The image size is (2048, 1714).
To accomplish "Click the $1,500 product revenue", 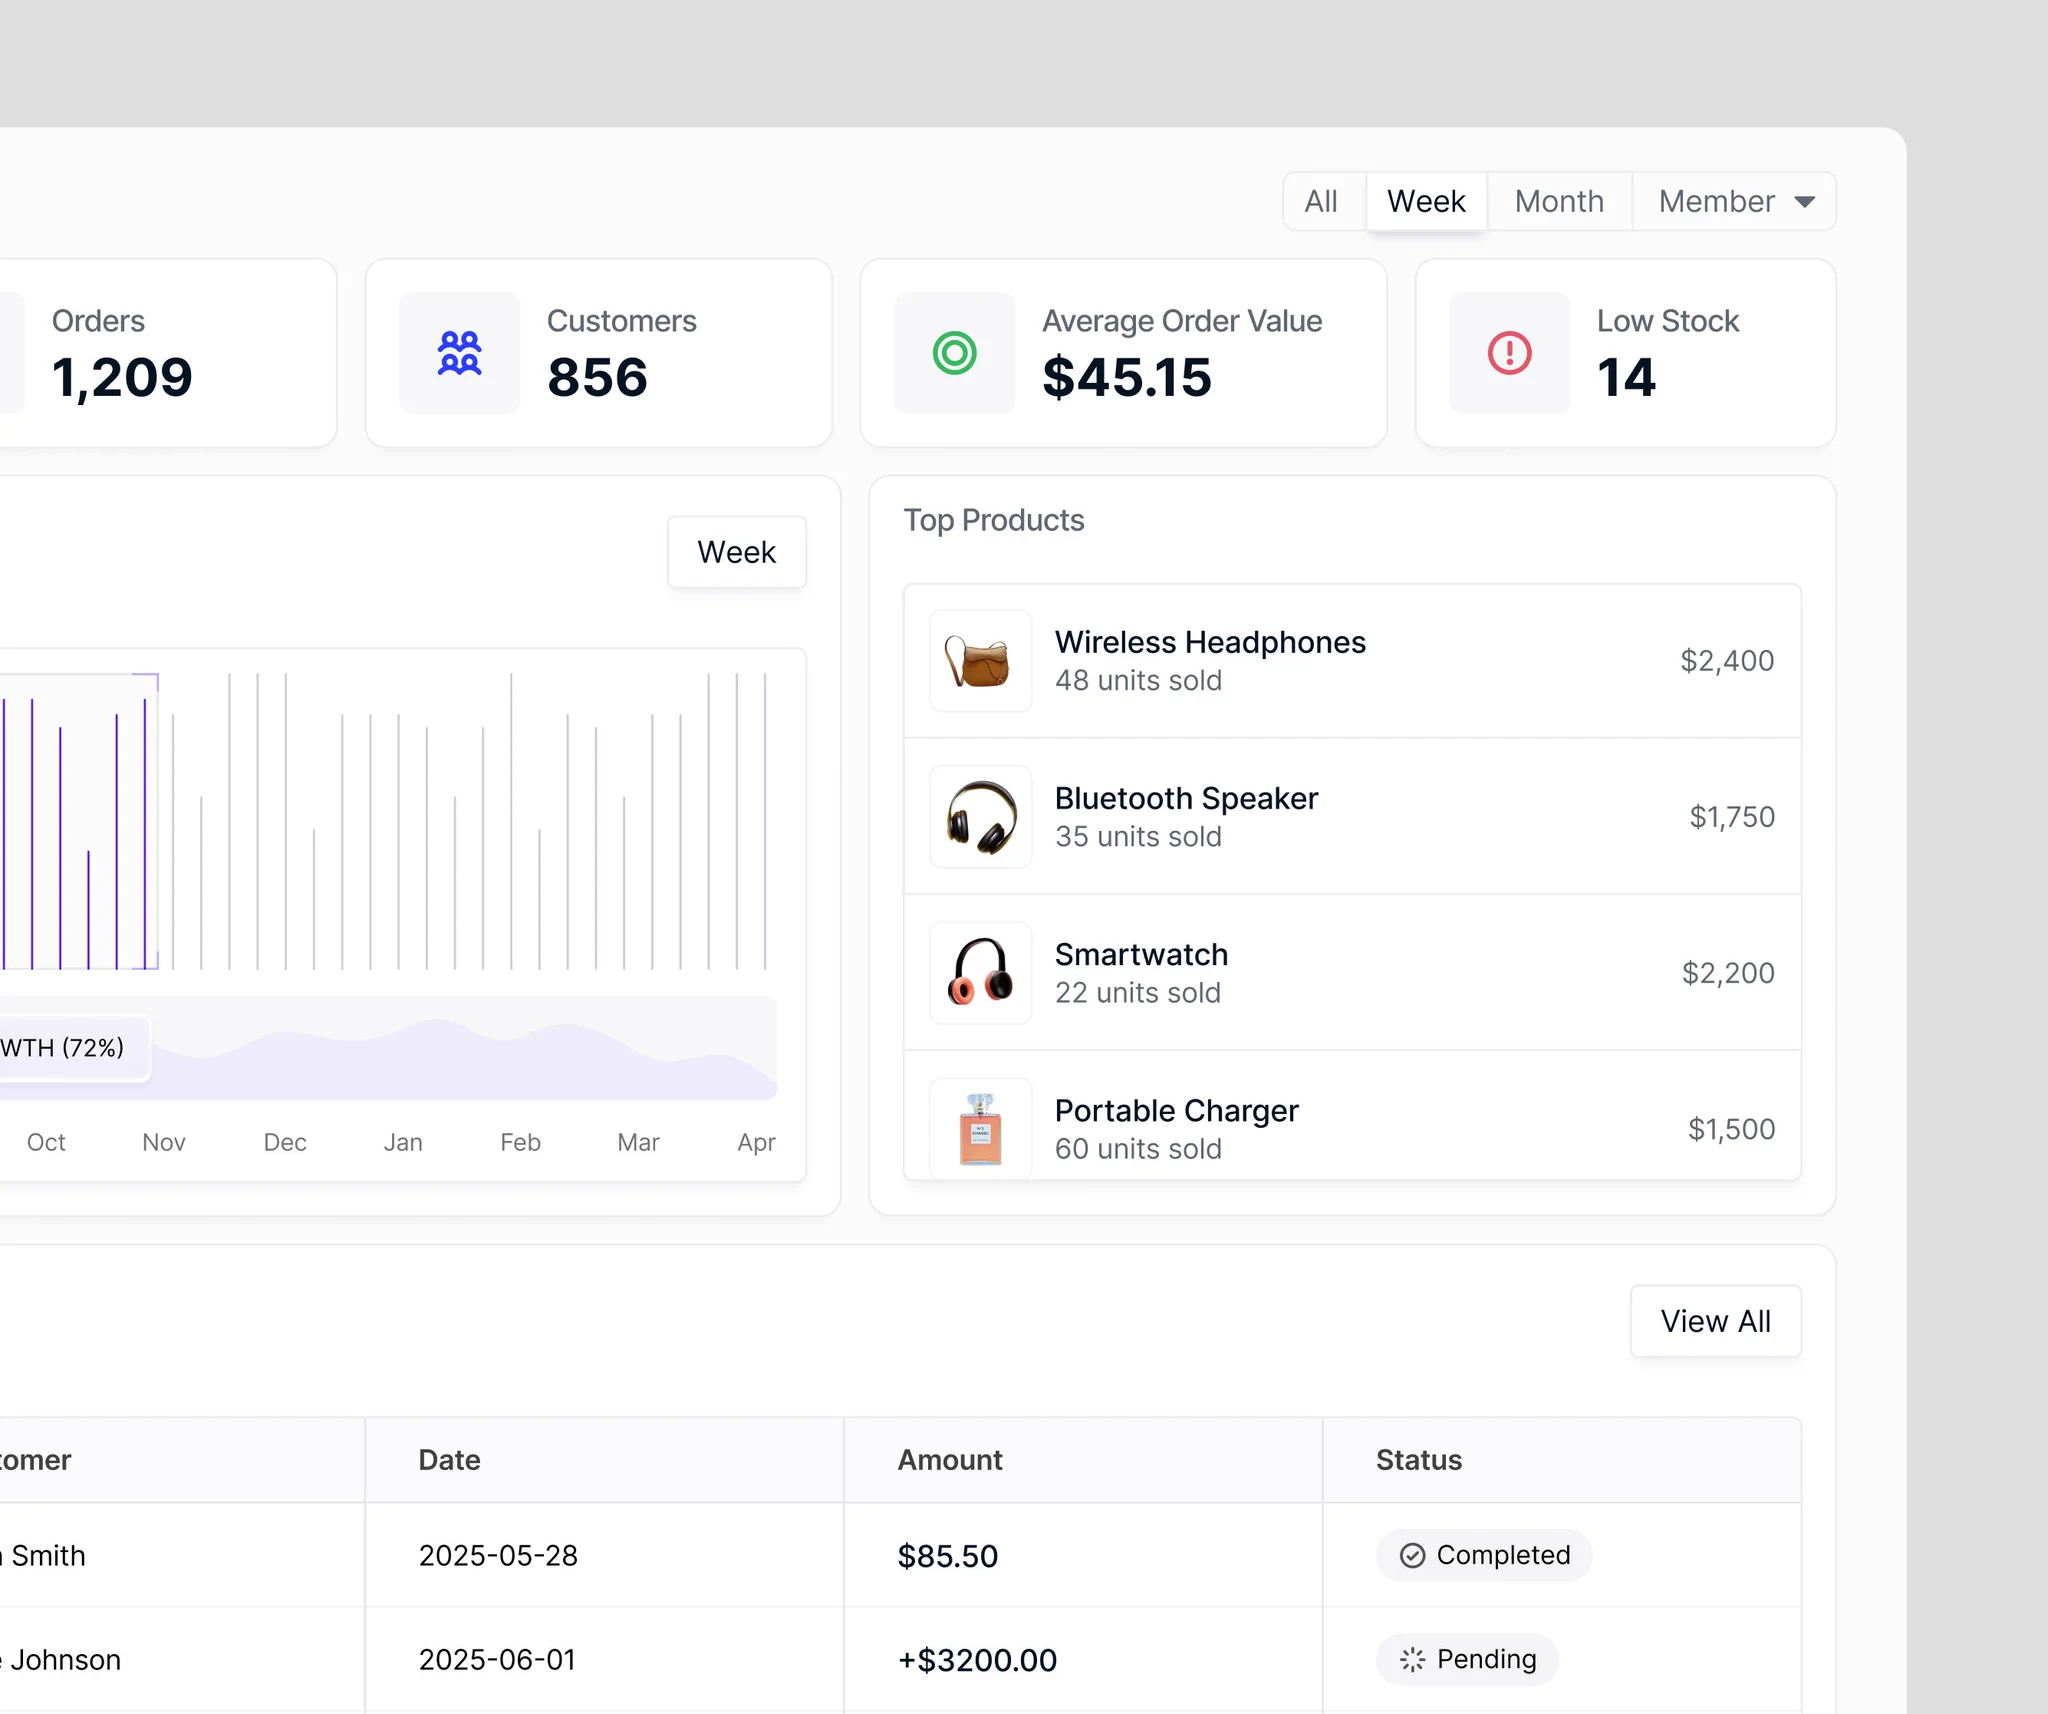I will pyautogui.click(x=1731, y=1128).
